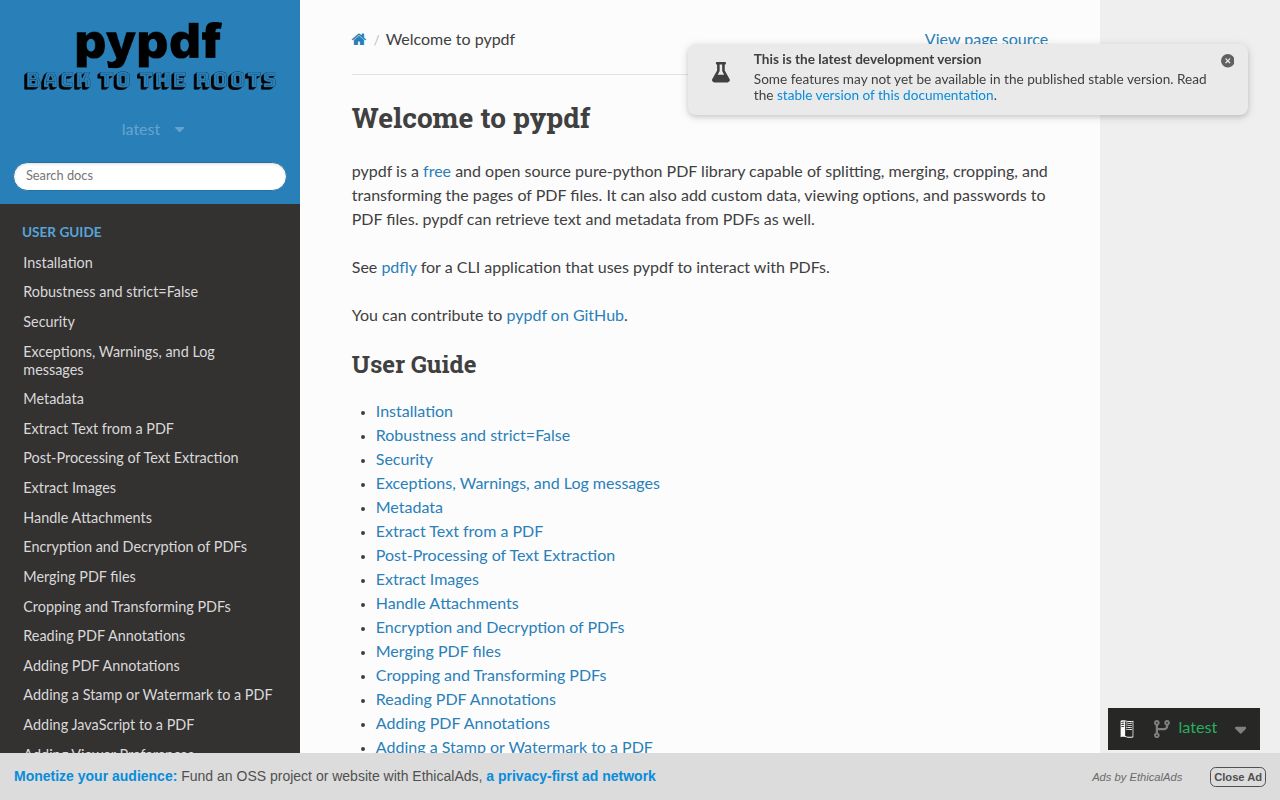Click the branch icon beside the green latest label
Screen dimensions: 1280x800
coord(1161,729)
